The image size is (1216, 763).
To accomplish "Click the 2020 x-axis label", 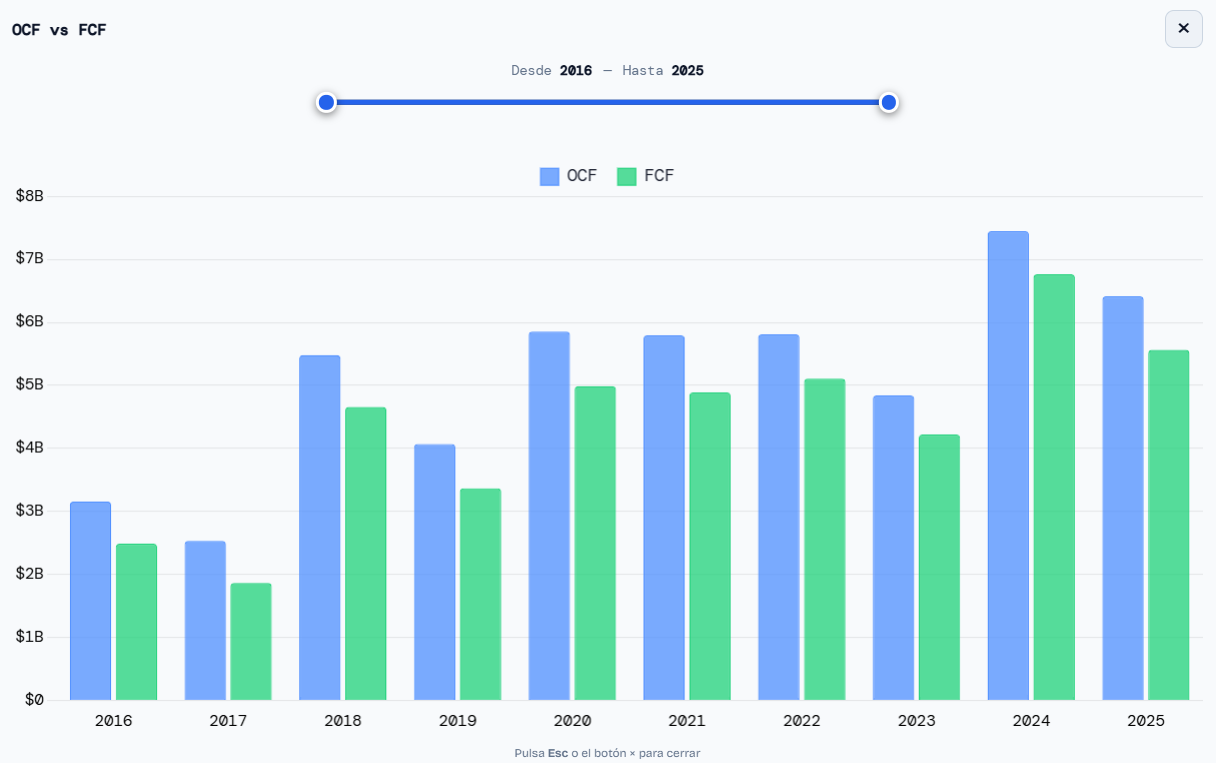I will (572, 721).
